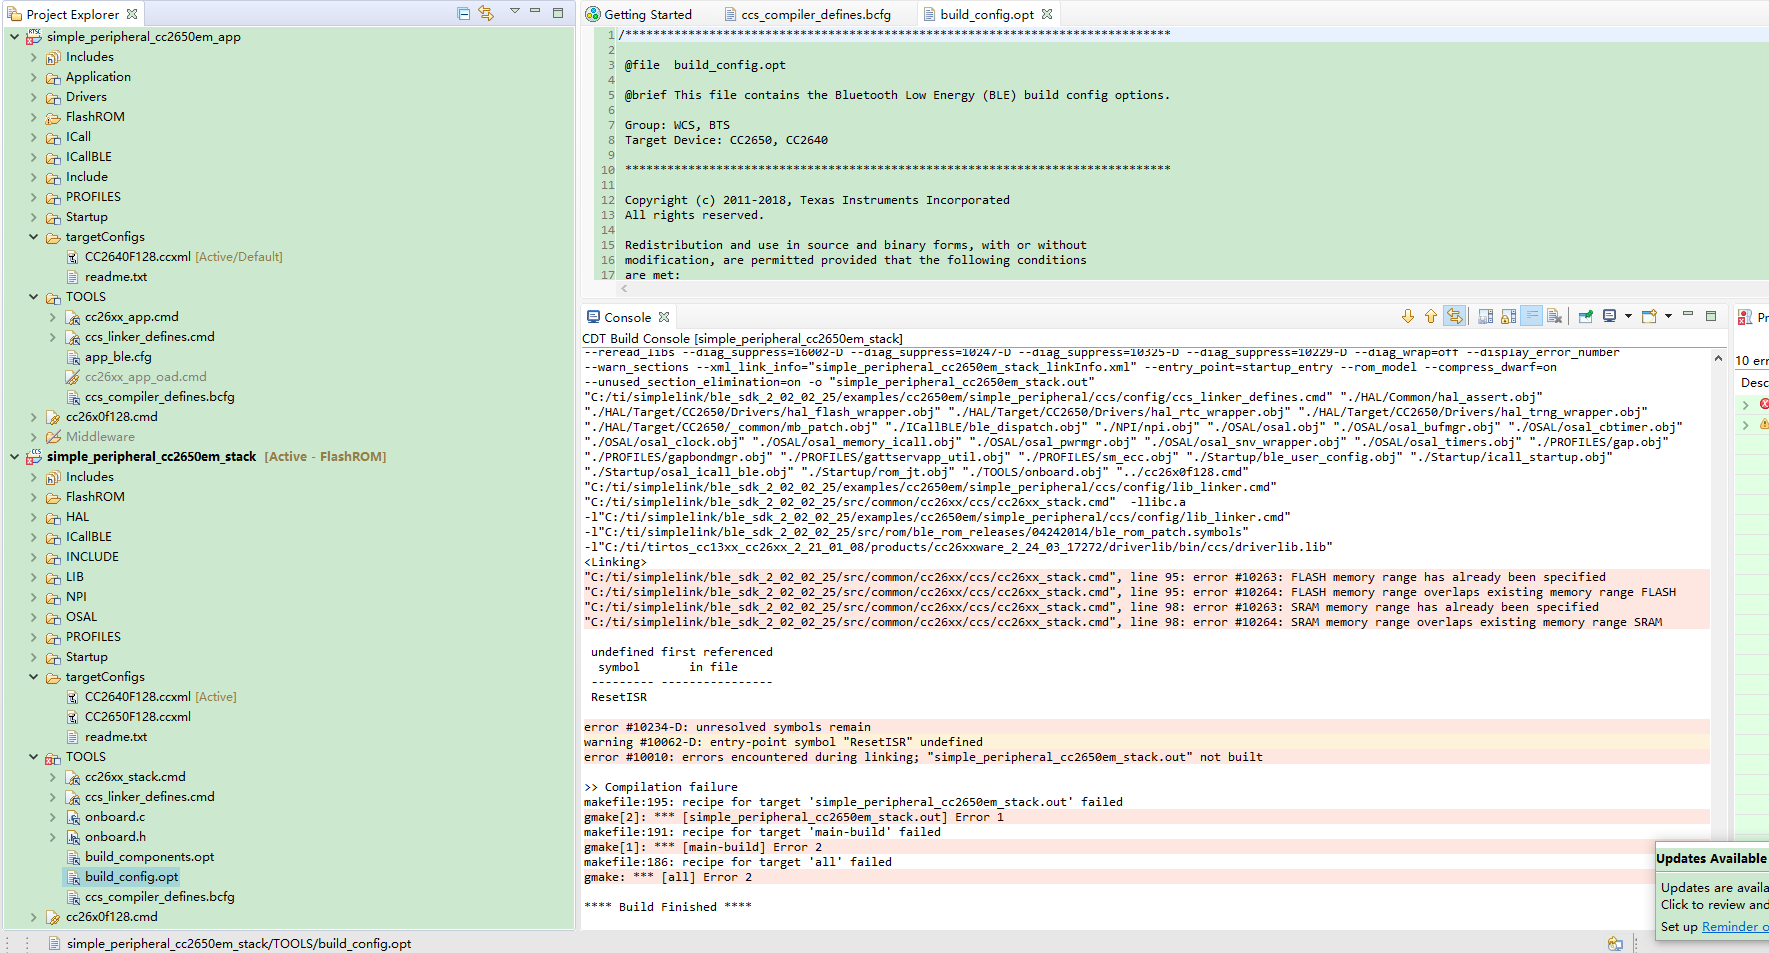The width and height of the screenshot is (1769, 953).
Task: Collapse simple_peripheral_cc2650em_stack project
Action: point(14,457)
